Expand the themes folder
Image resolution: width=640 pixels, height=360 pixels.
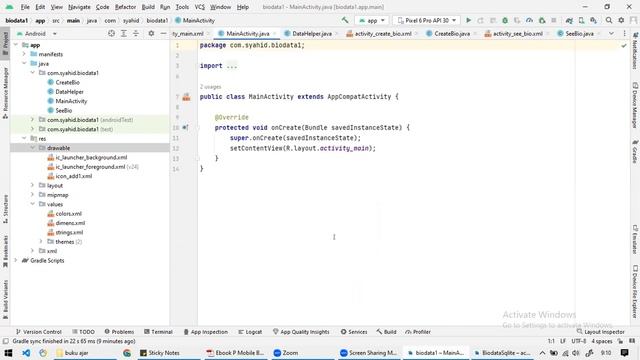click(x=41, y=242)
